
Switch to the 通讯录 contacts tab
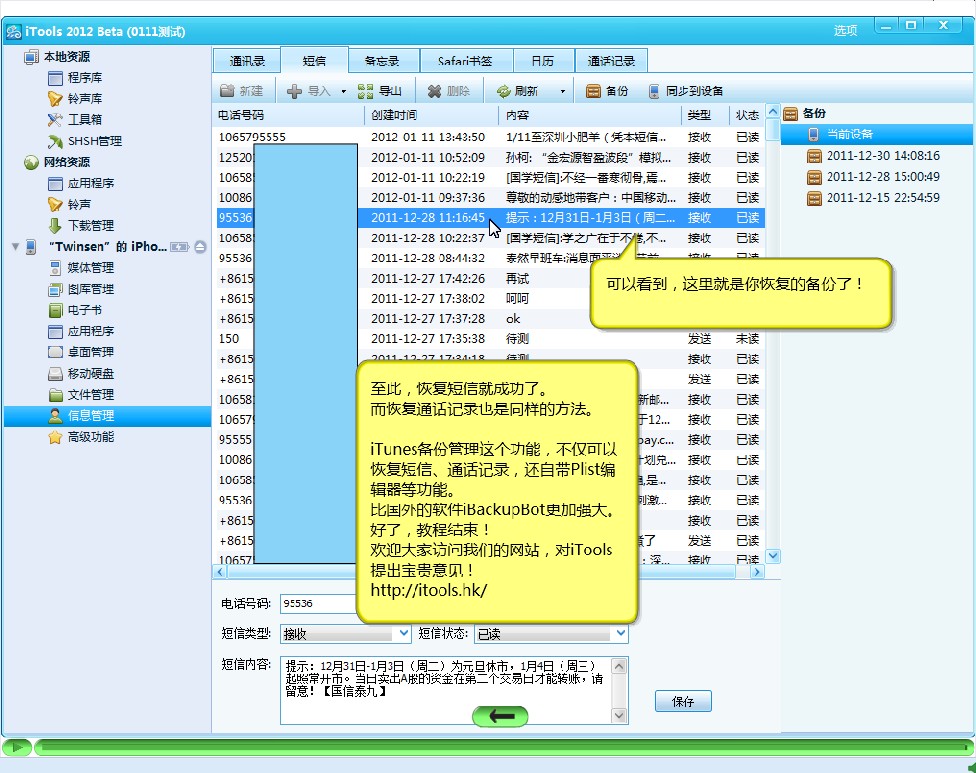click(x=246, y=61)
